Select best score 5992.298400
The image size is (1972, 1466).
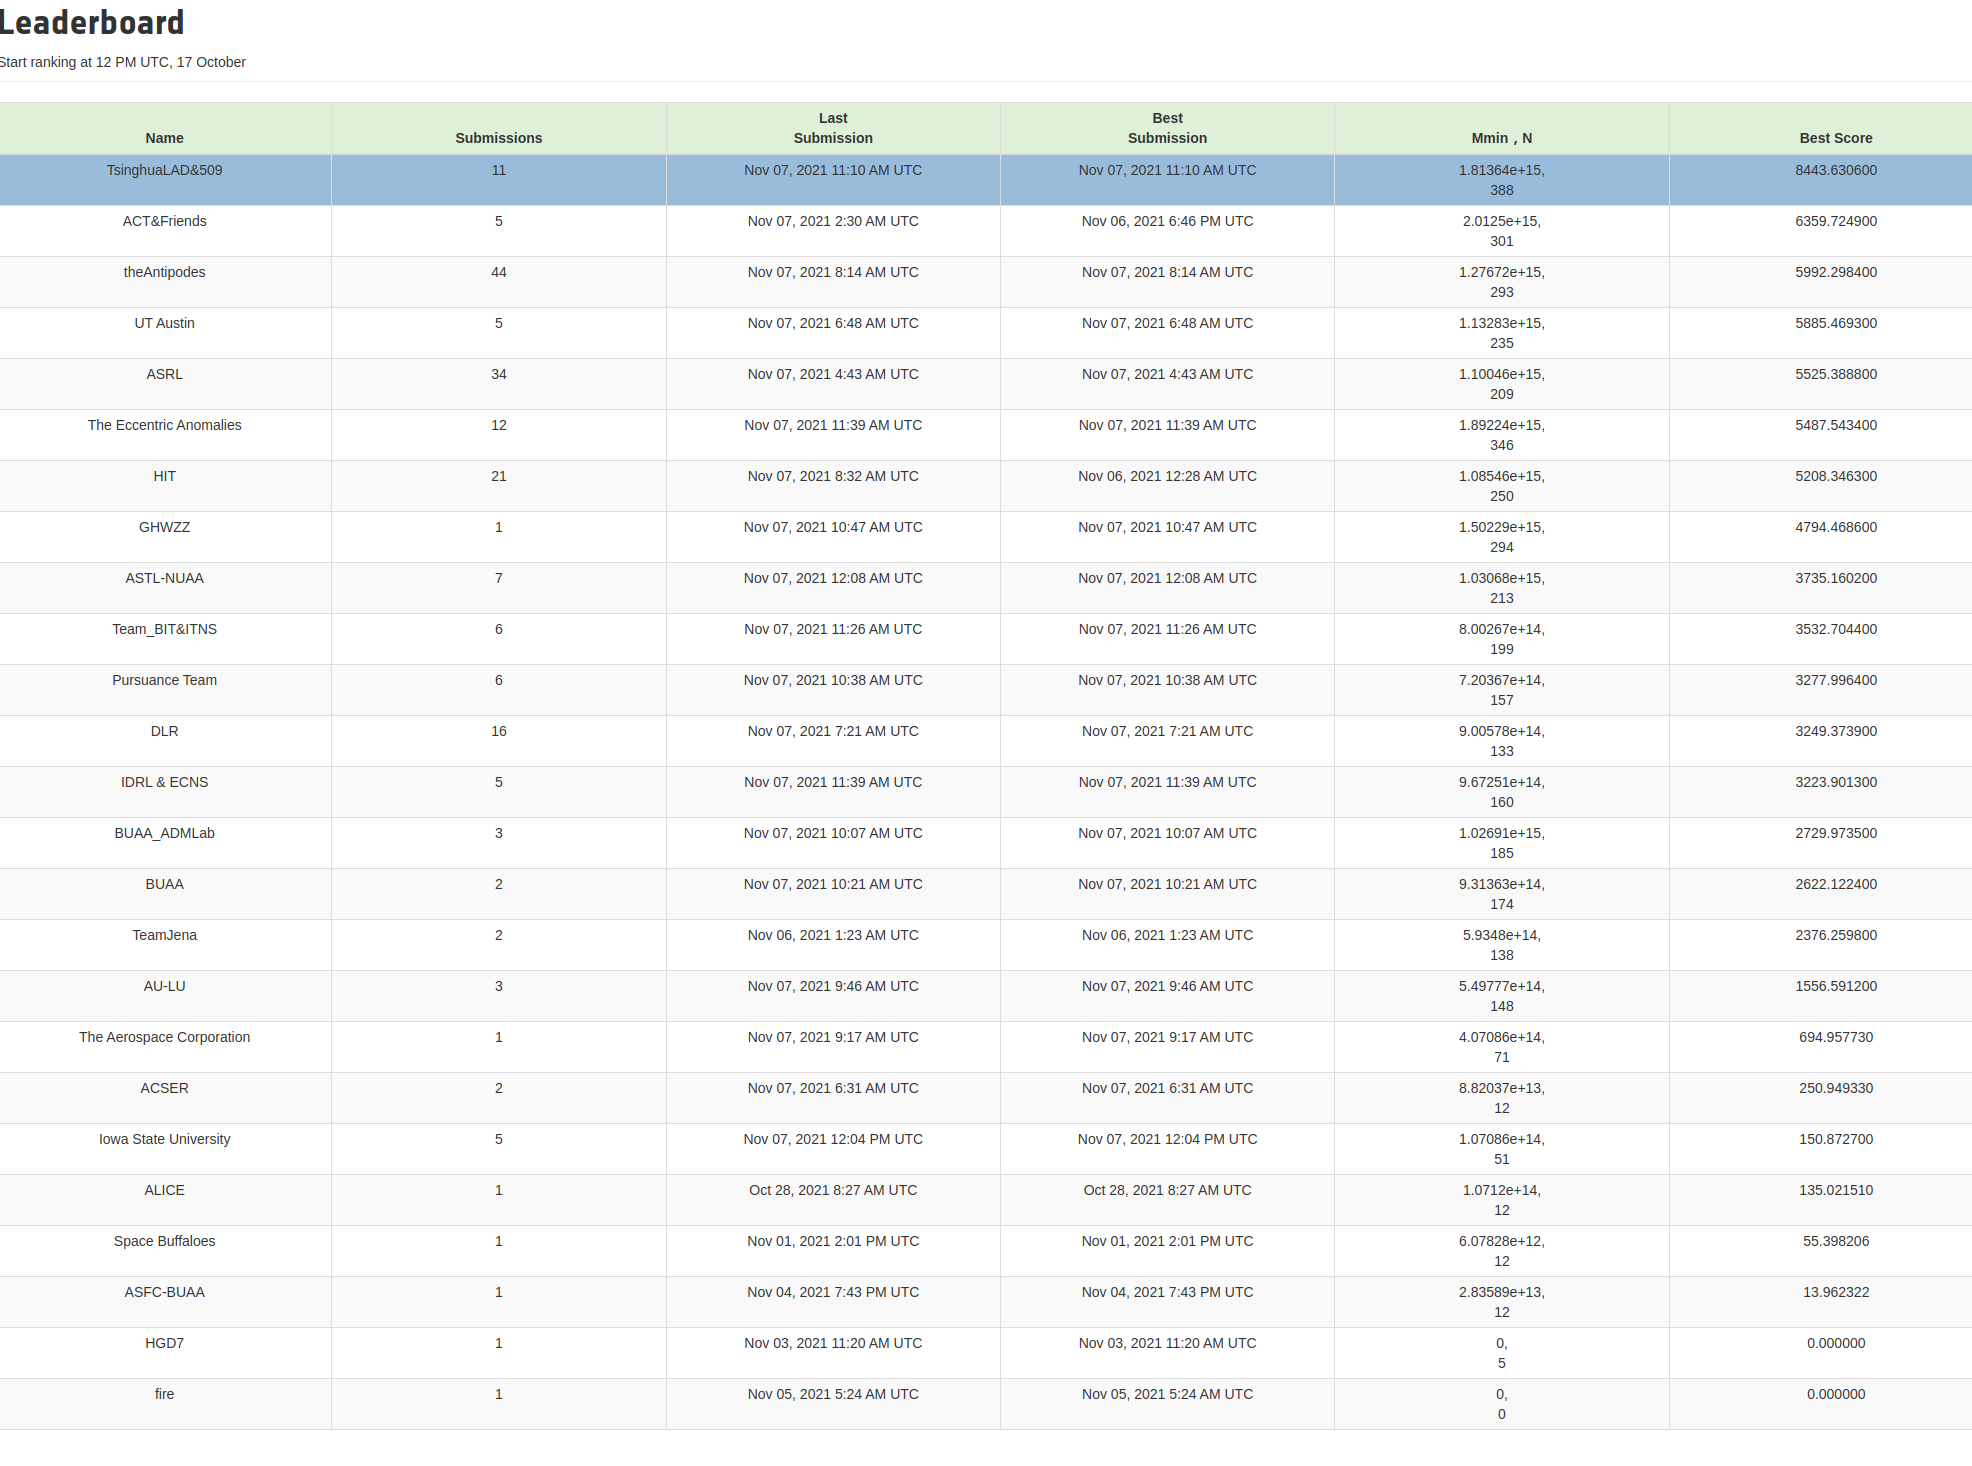click(x=1835, y=272)
